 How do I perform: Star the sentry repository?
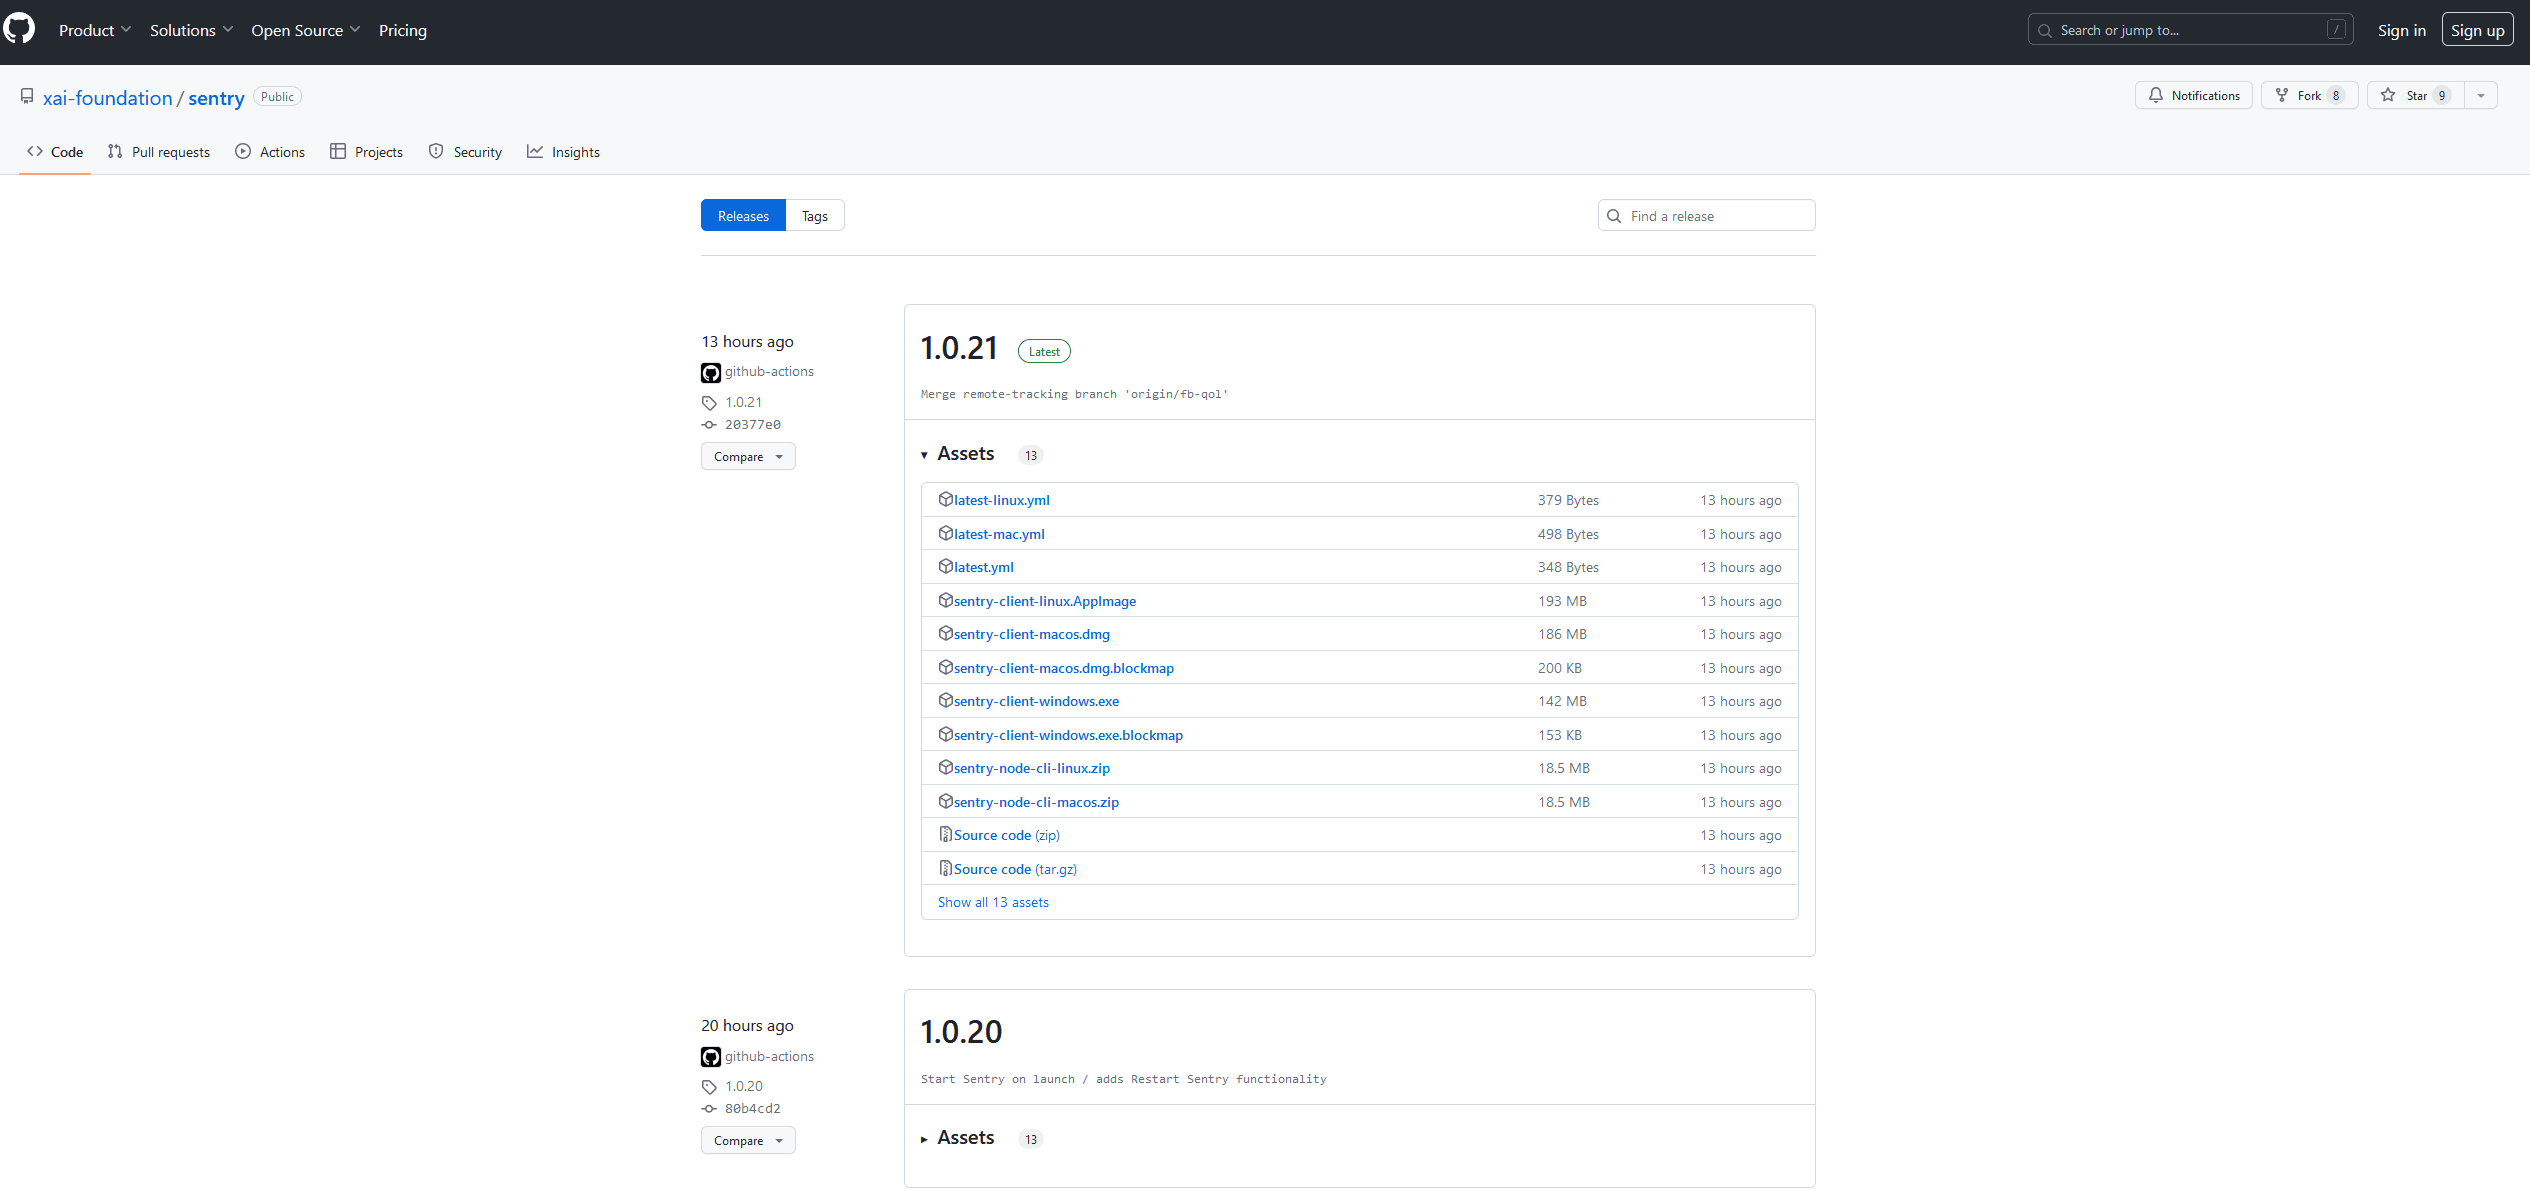tap(2417, 95)
